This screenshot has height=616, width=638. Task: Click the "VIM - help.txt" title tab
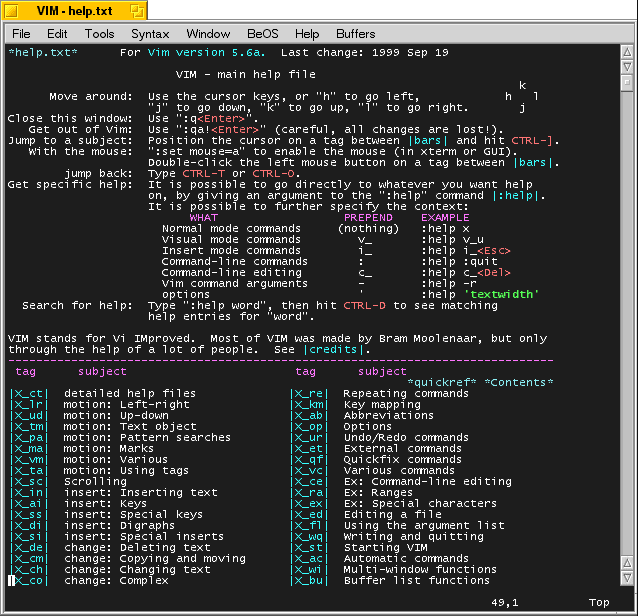tap(74, 11)
